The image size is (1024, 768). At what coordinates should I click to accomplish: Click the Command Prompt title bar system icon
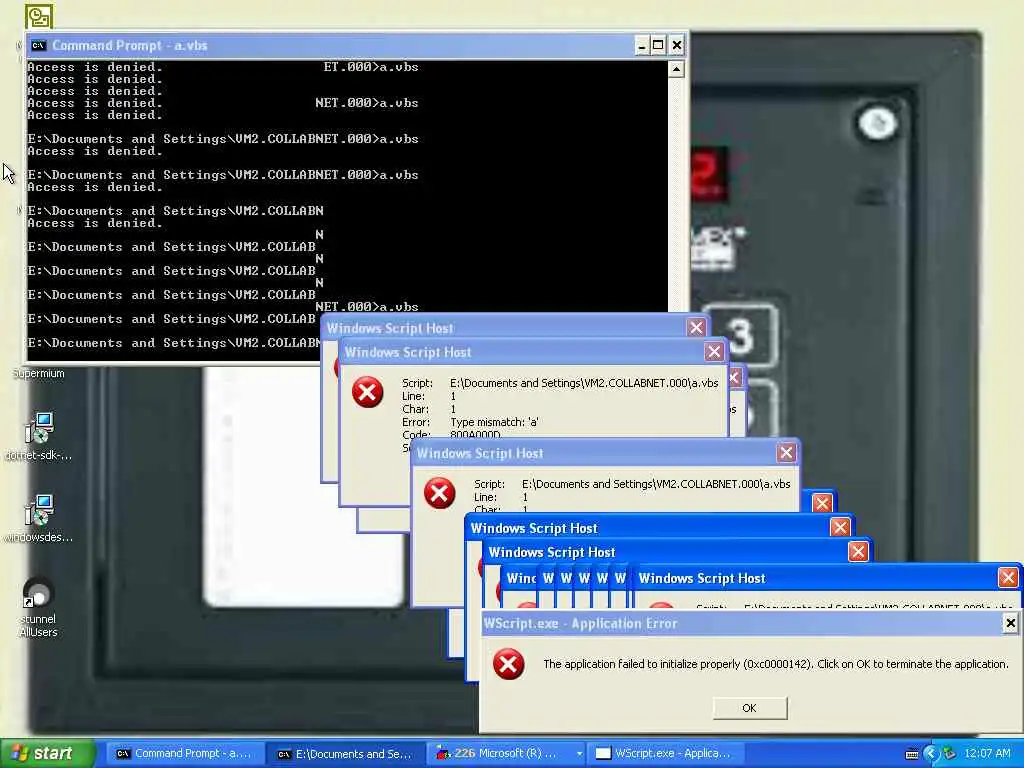coord(39,45)
